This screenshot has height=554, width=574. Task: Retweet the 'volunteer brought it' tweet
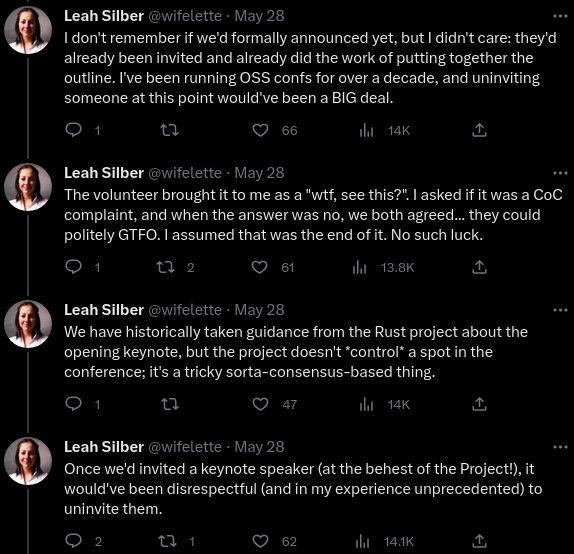click(165, 267)
